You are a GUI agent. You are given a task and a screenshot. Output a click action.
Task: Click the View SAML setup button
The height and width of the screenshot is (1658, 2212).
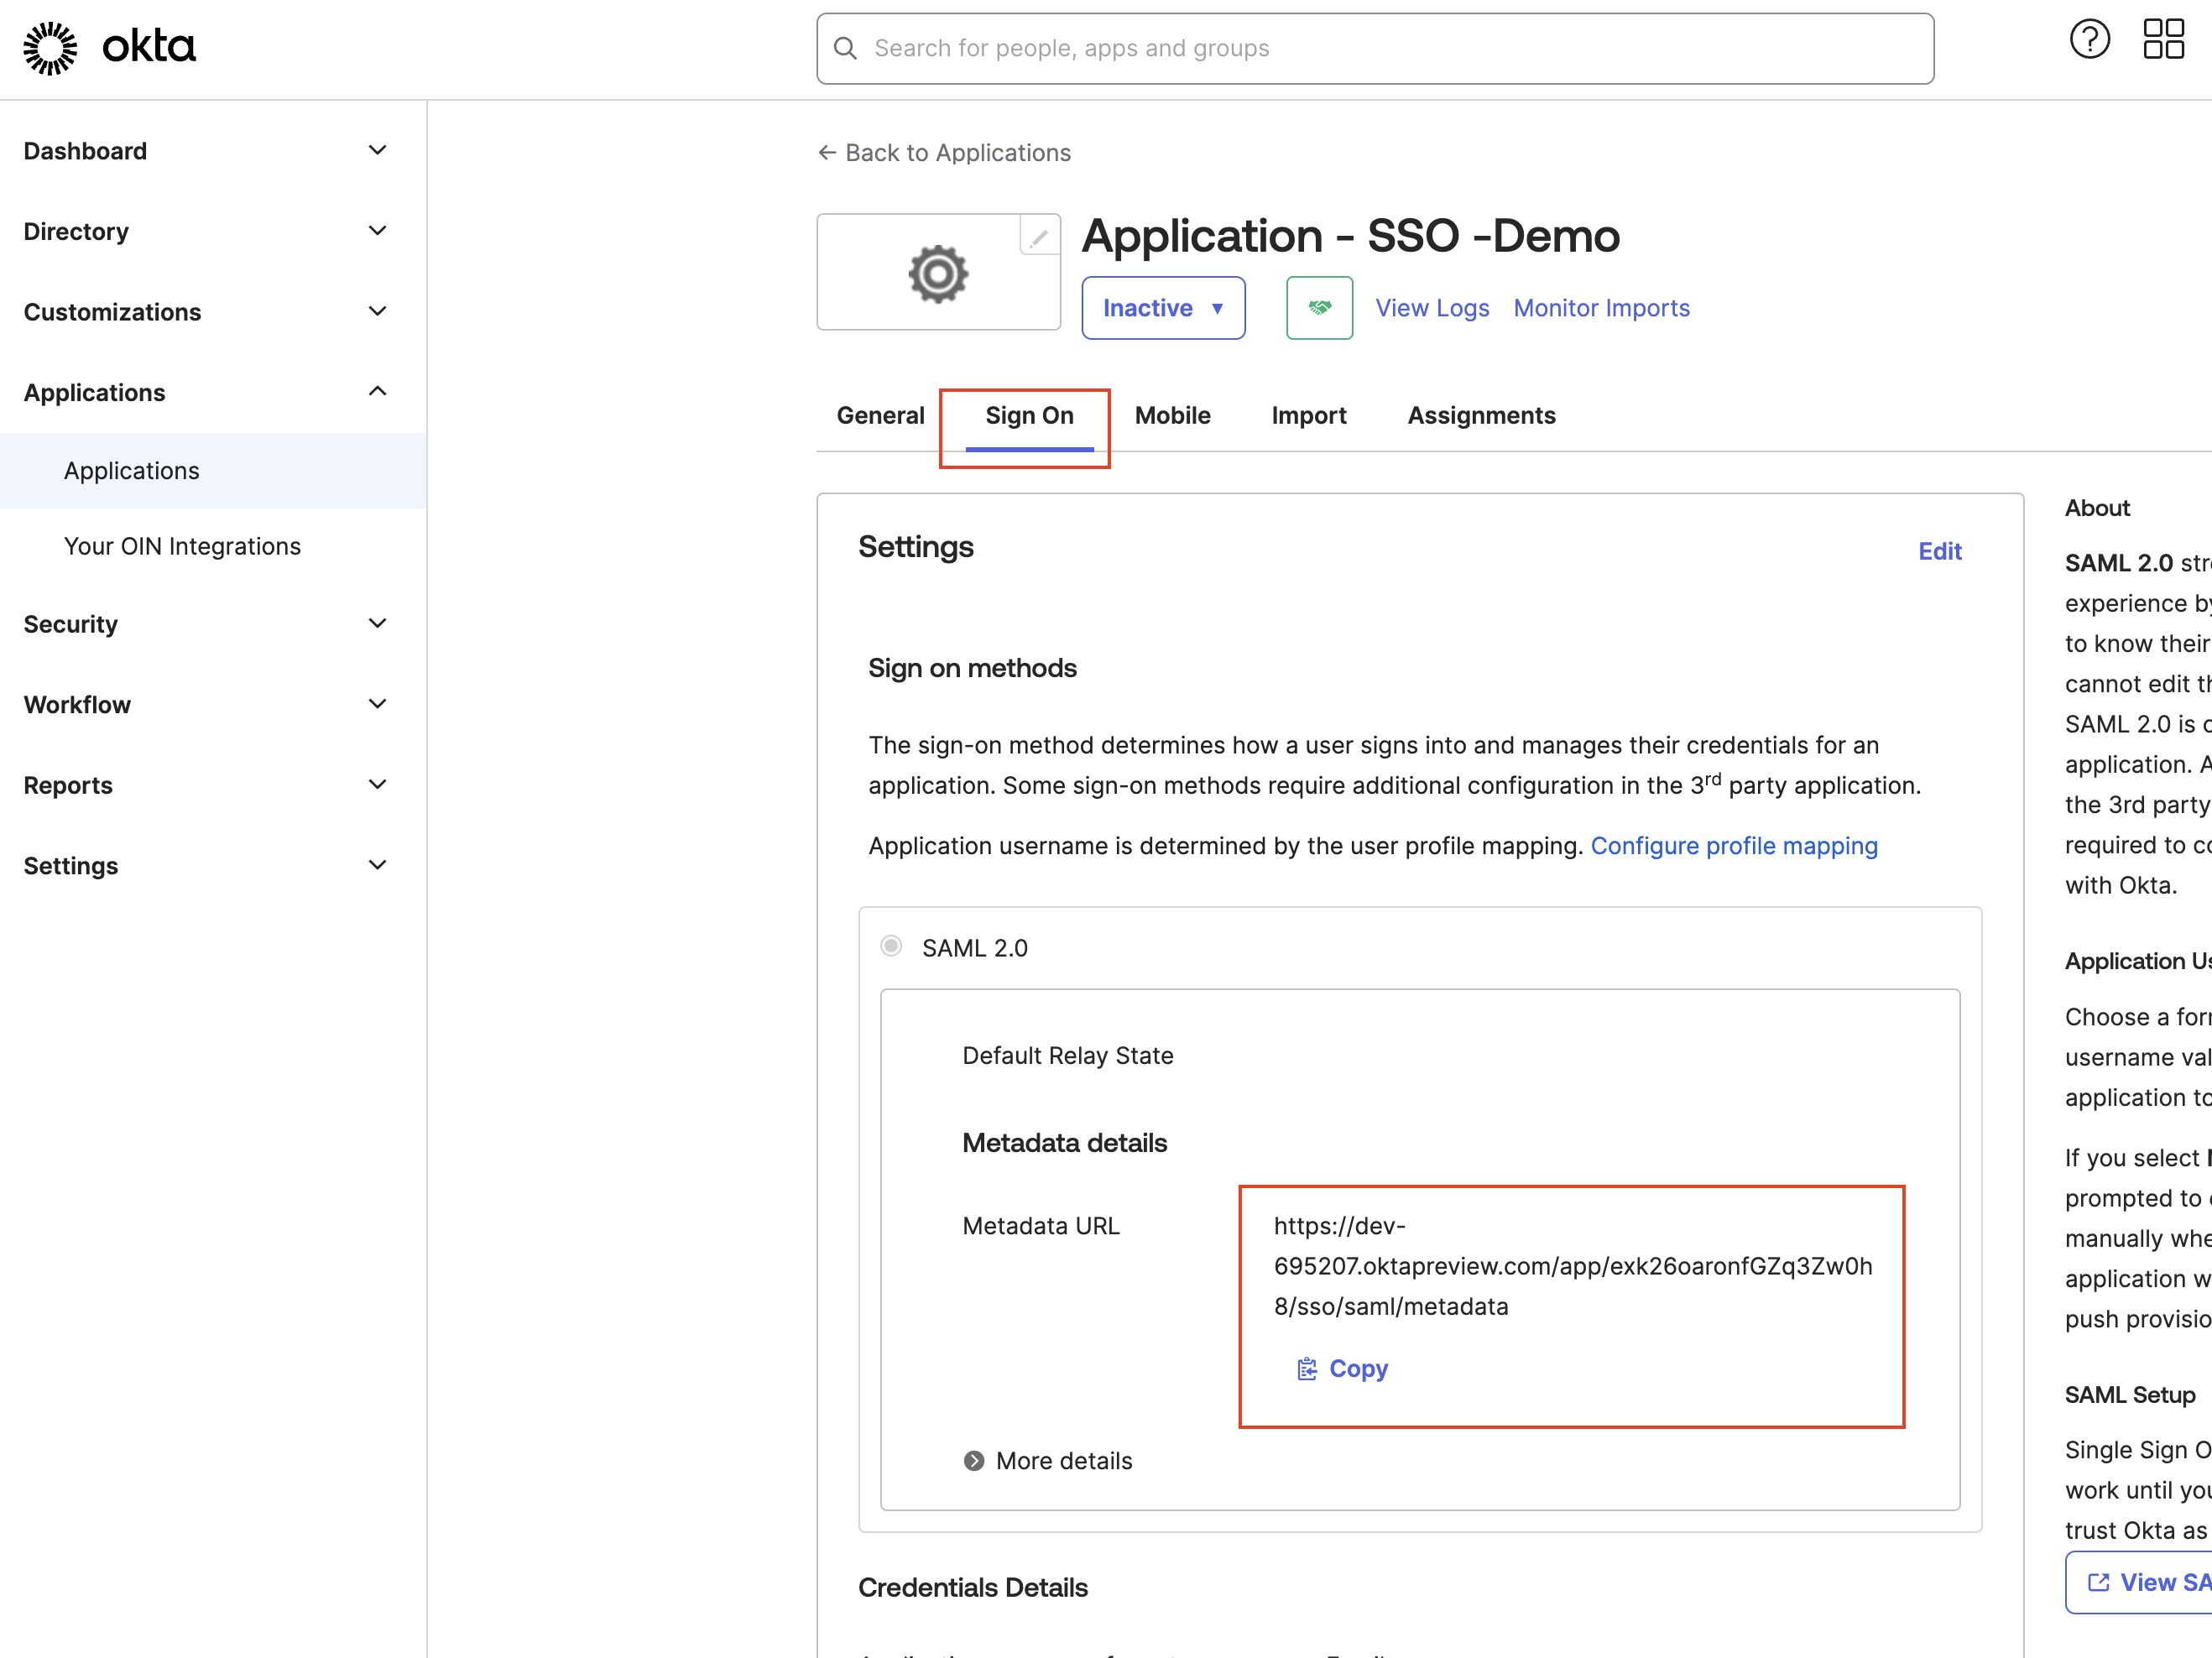2139,1582
